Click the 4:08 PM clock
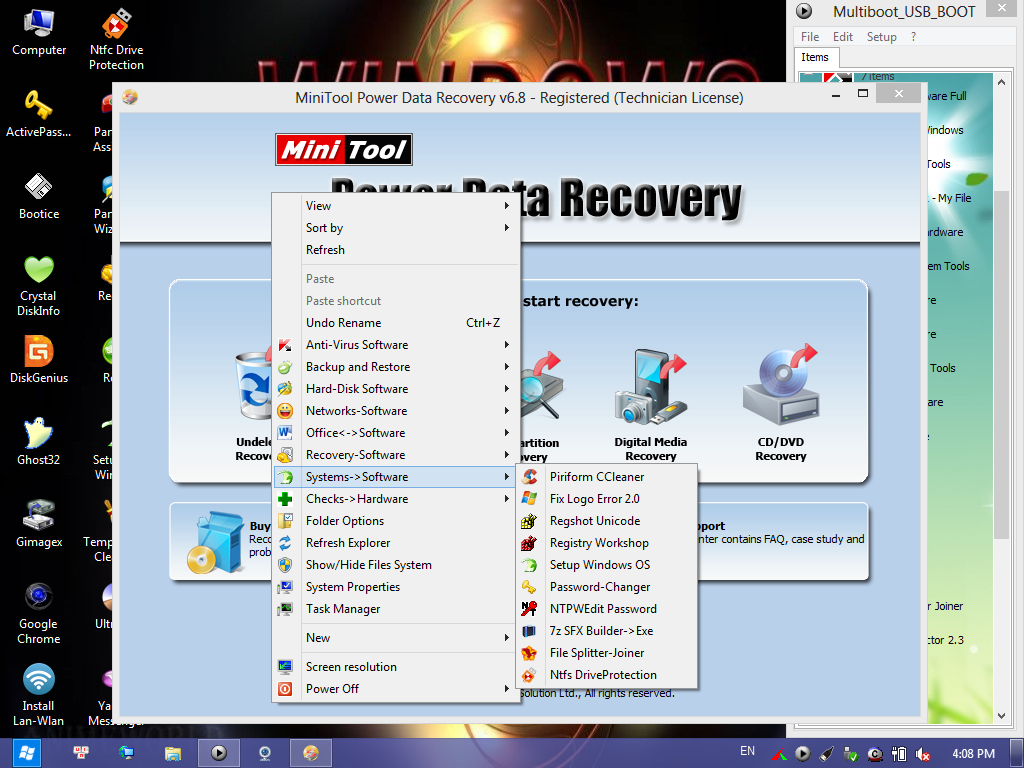Screen dimensions: 1024x768 tap(973, 754)
